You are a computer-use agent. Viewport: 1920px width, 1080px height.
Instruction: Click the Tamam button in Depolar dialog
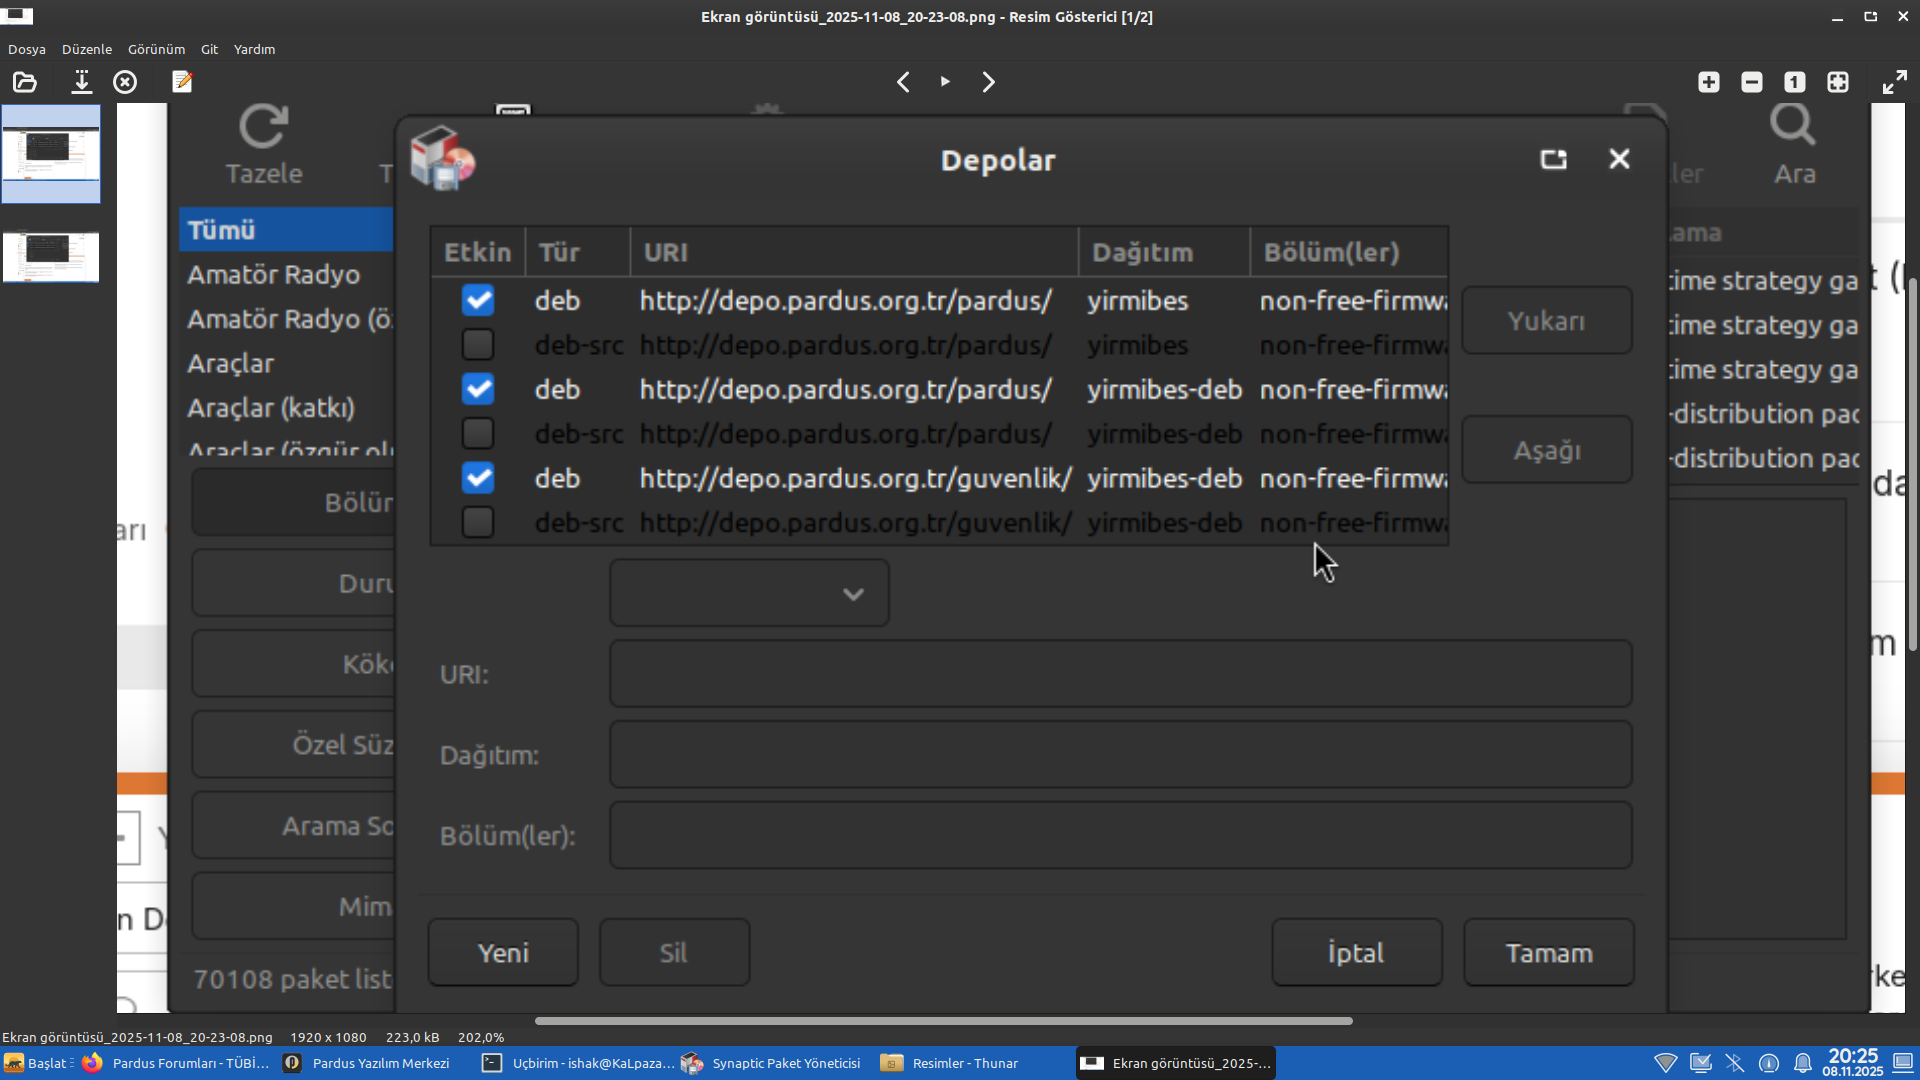coord(1548,953)
